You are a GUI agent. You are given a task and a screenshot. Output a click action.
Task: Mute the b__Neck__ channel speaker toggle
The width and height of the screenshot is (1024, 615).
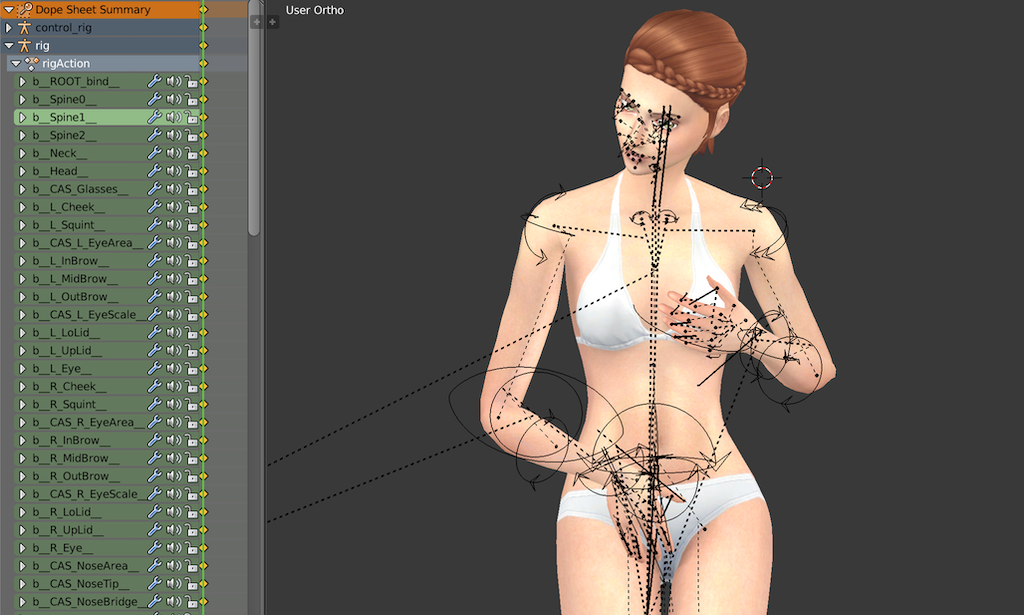click(x=173, y=153)
